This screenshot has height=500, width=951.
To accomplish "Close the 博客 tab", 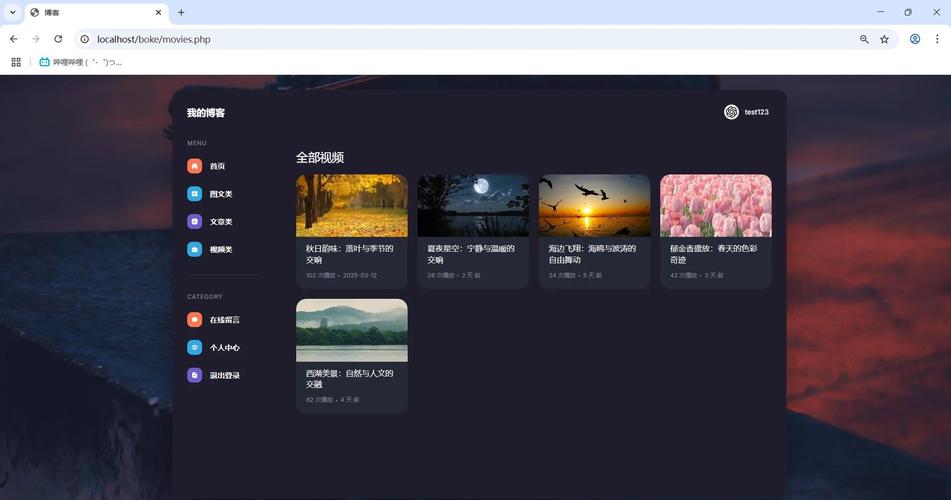I will 158,12.
